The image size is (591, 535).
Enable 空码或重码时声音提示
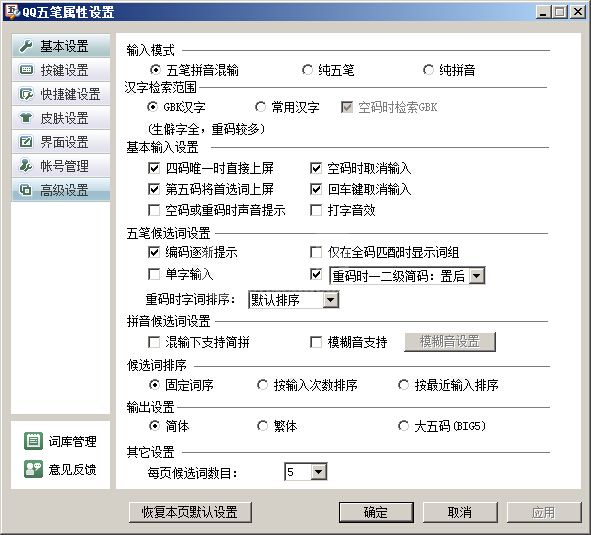click(x=154, y=210)
